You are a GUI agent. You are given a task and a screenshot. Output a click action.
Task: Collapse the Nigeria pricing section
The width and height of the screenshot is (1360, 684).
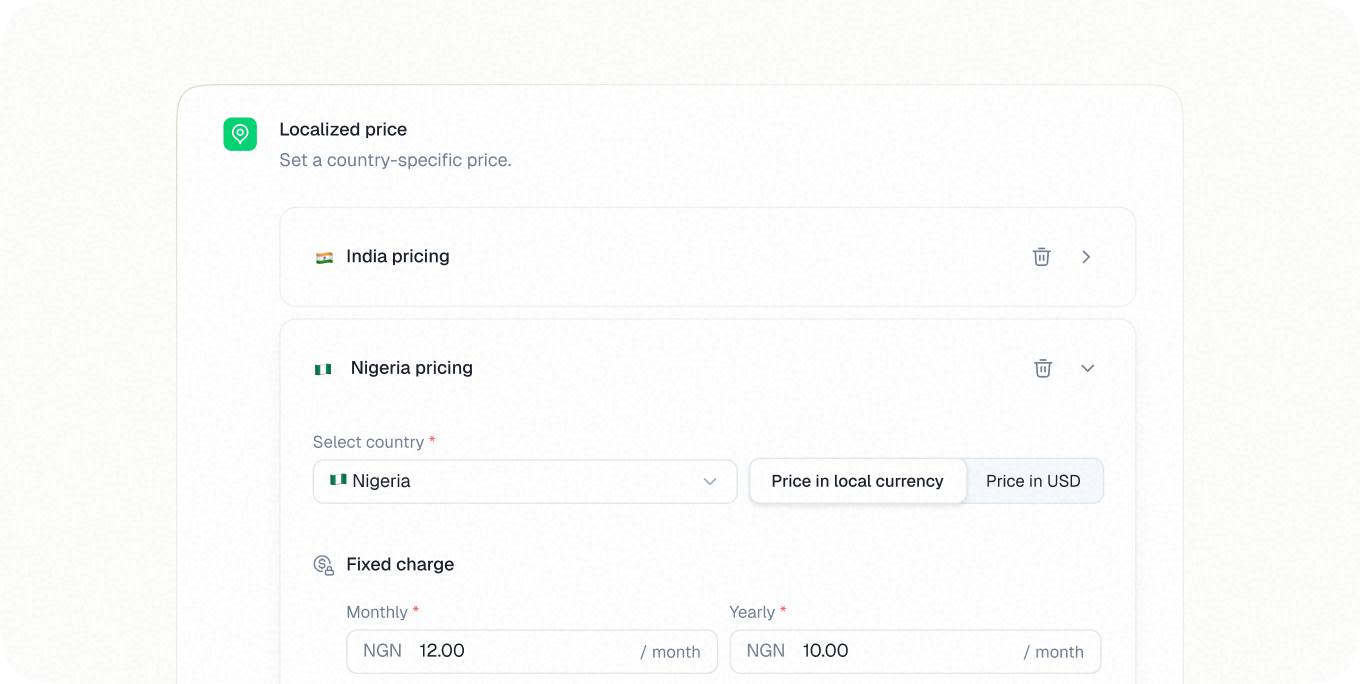[1088, 368]
